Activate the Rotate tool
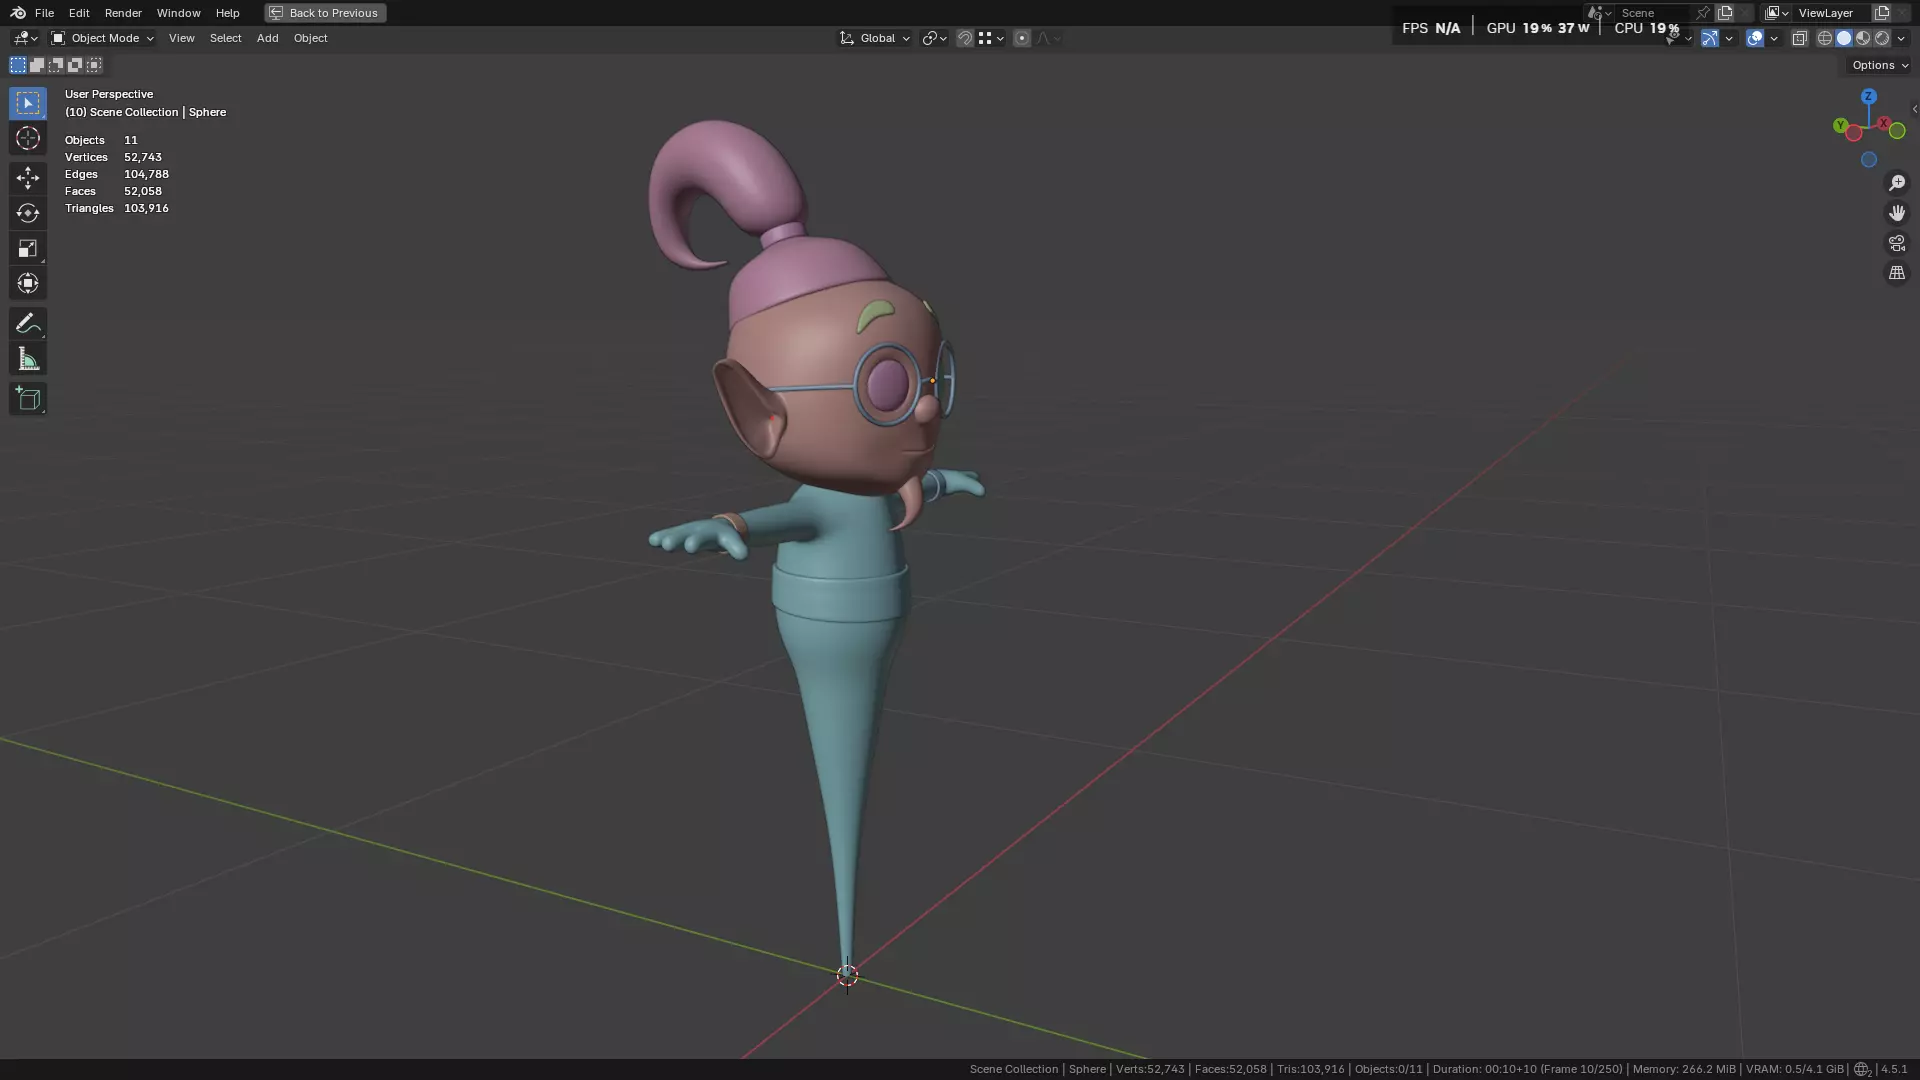 point(28,213)
